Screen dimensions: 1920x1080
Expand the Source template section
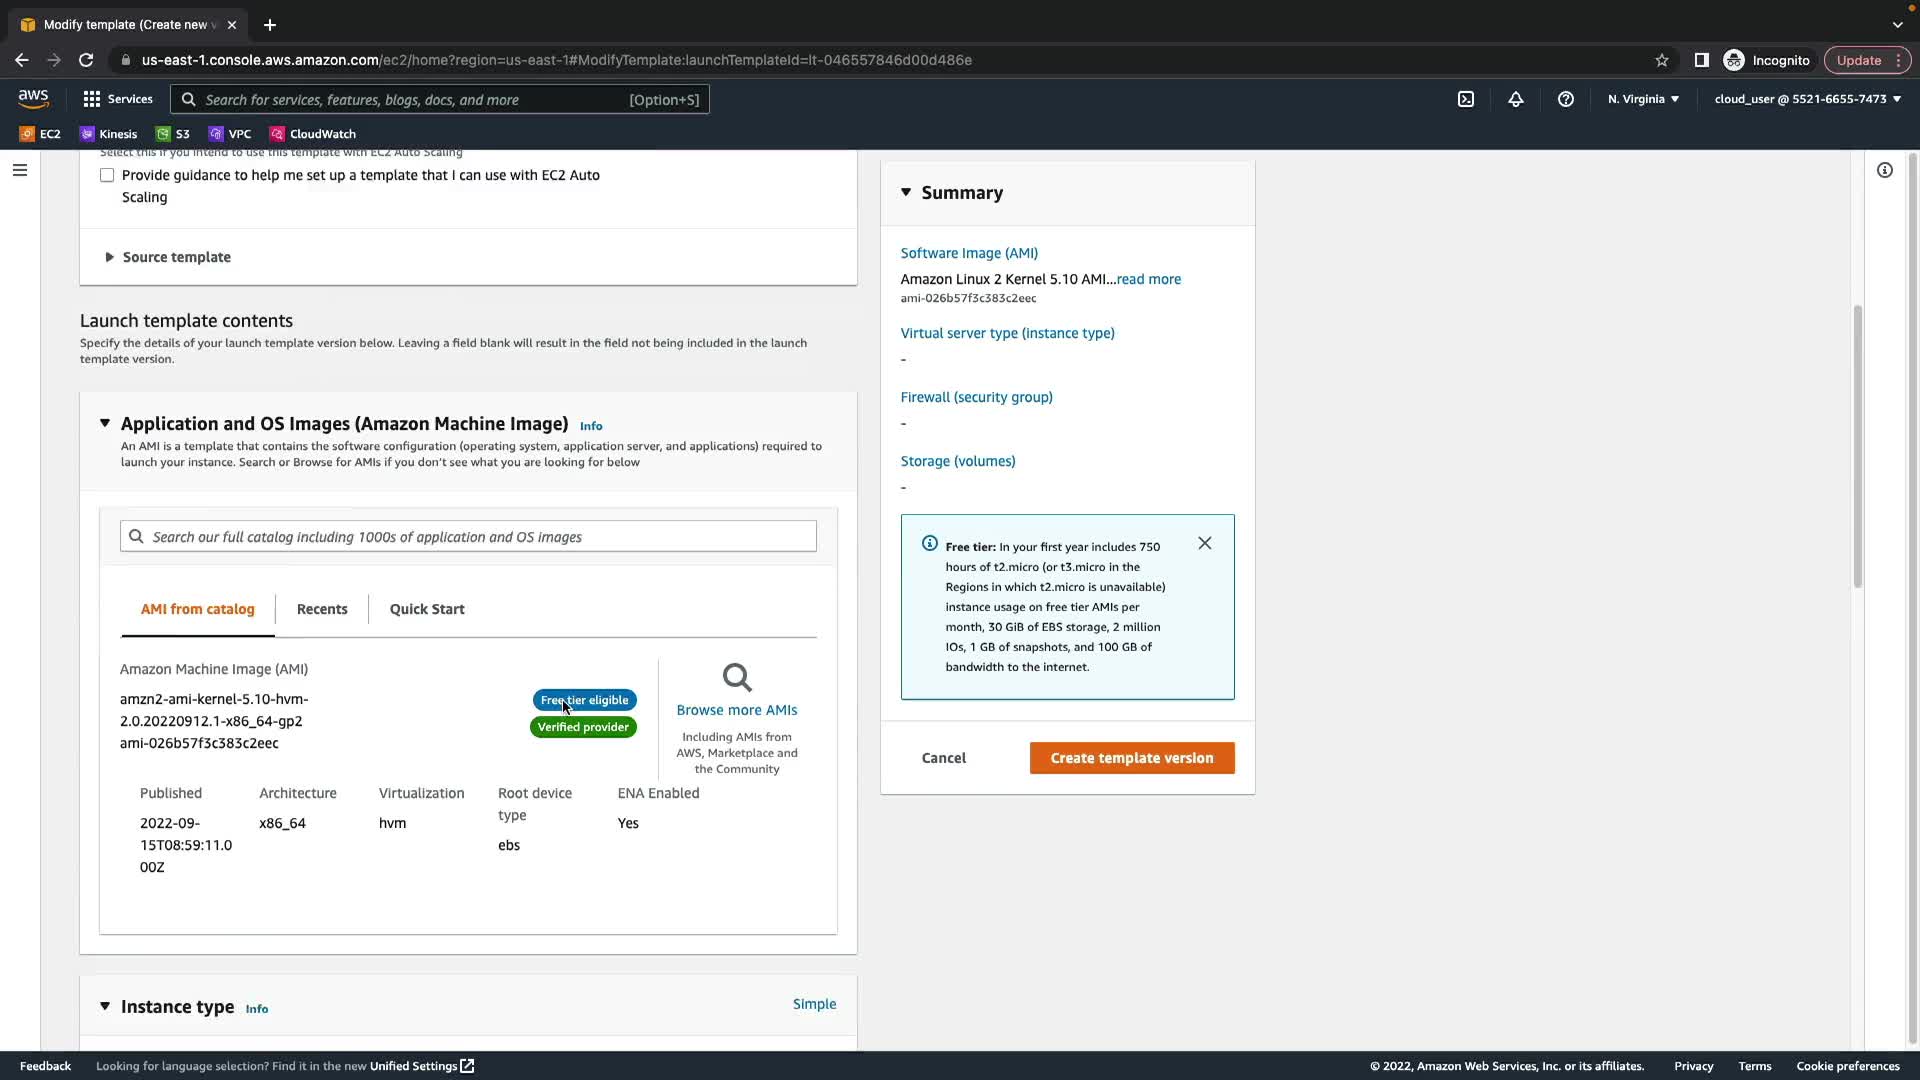pos(168,257)
